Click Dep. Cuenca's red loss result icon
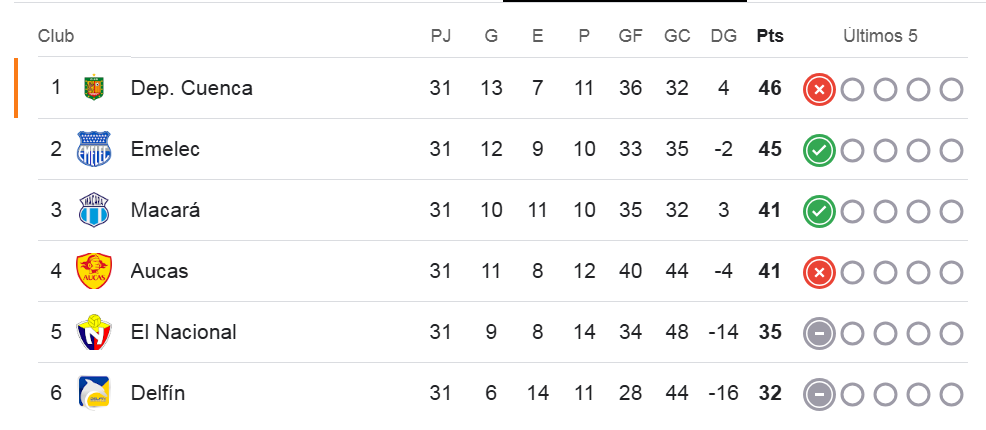The image size is (986, 430). point(819,90)
